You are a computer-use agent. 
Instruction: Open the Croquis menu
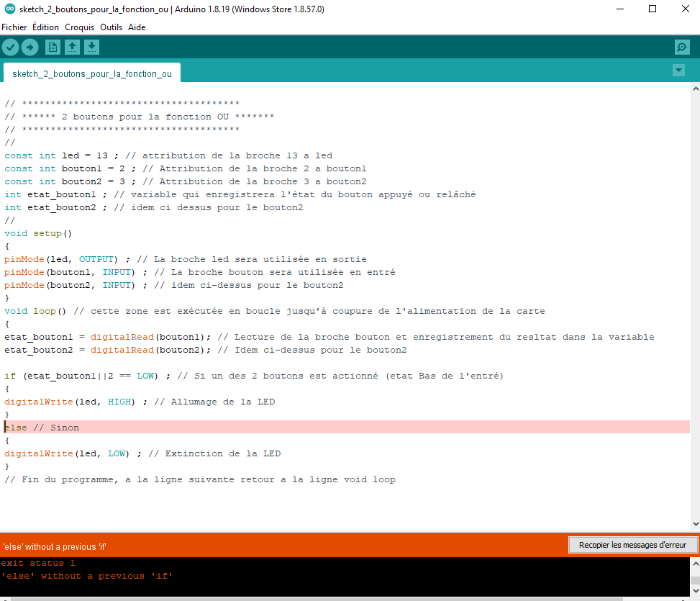click(79, 27)
